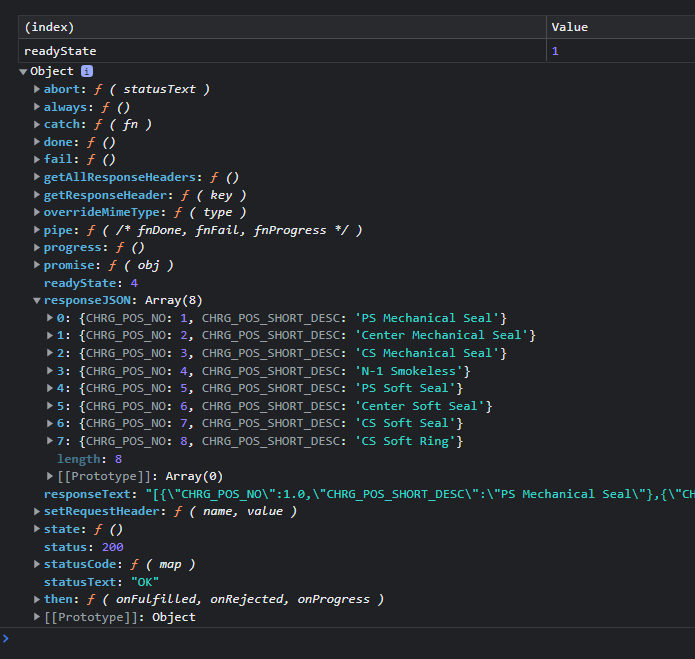Click the overrideMimeType property name
This screenshot has width=695, height=659.
pos(102,212)
